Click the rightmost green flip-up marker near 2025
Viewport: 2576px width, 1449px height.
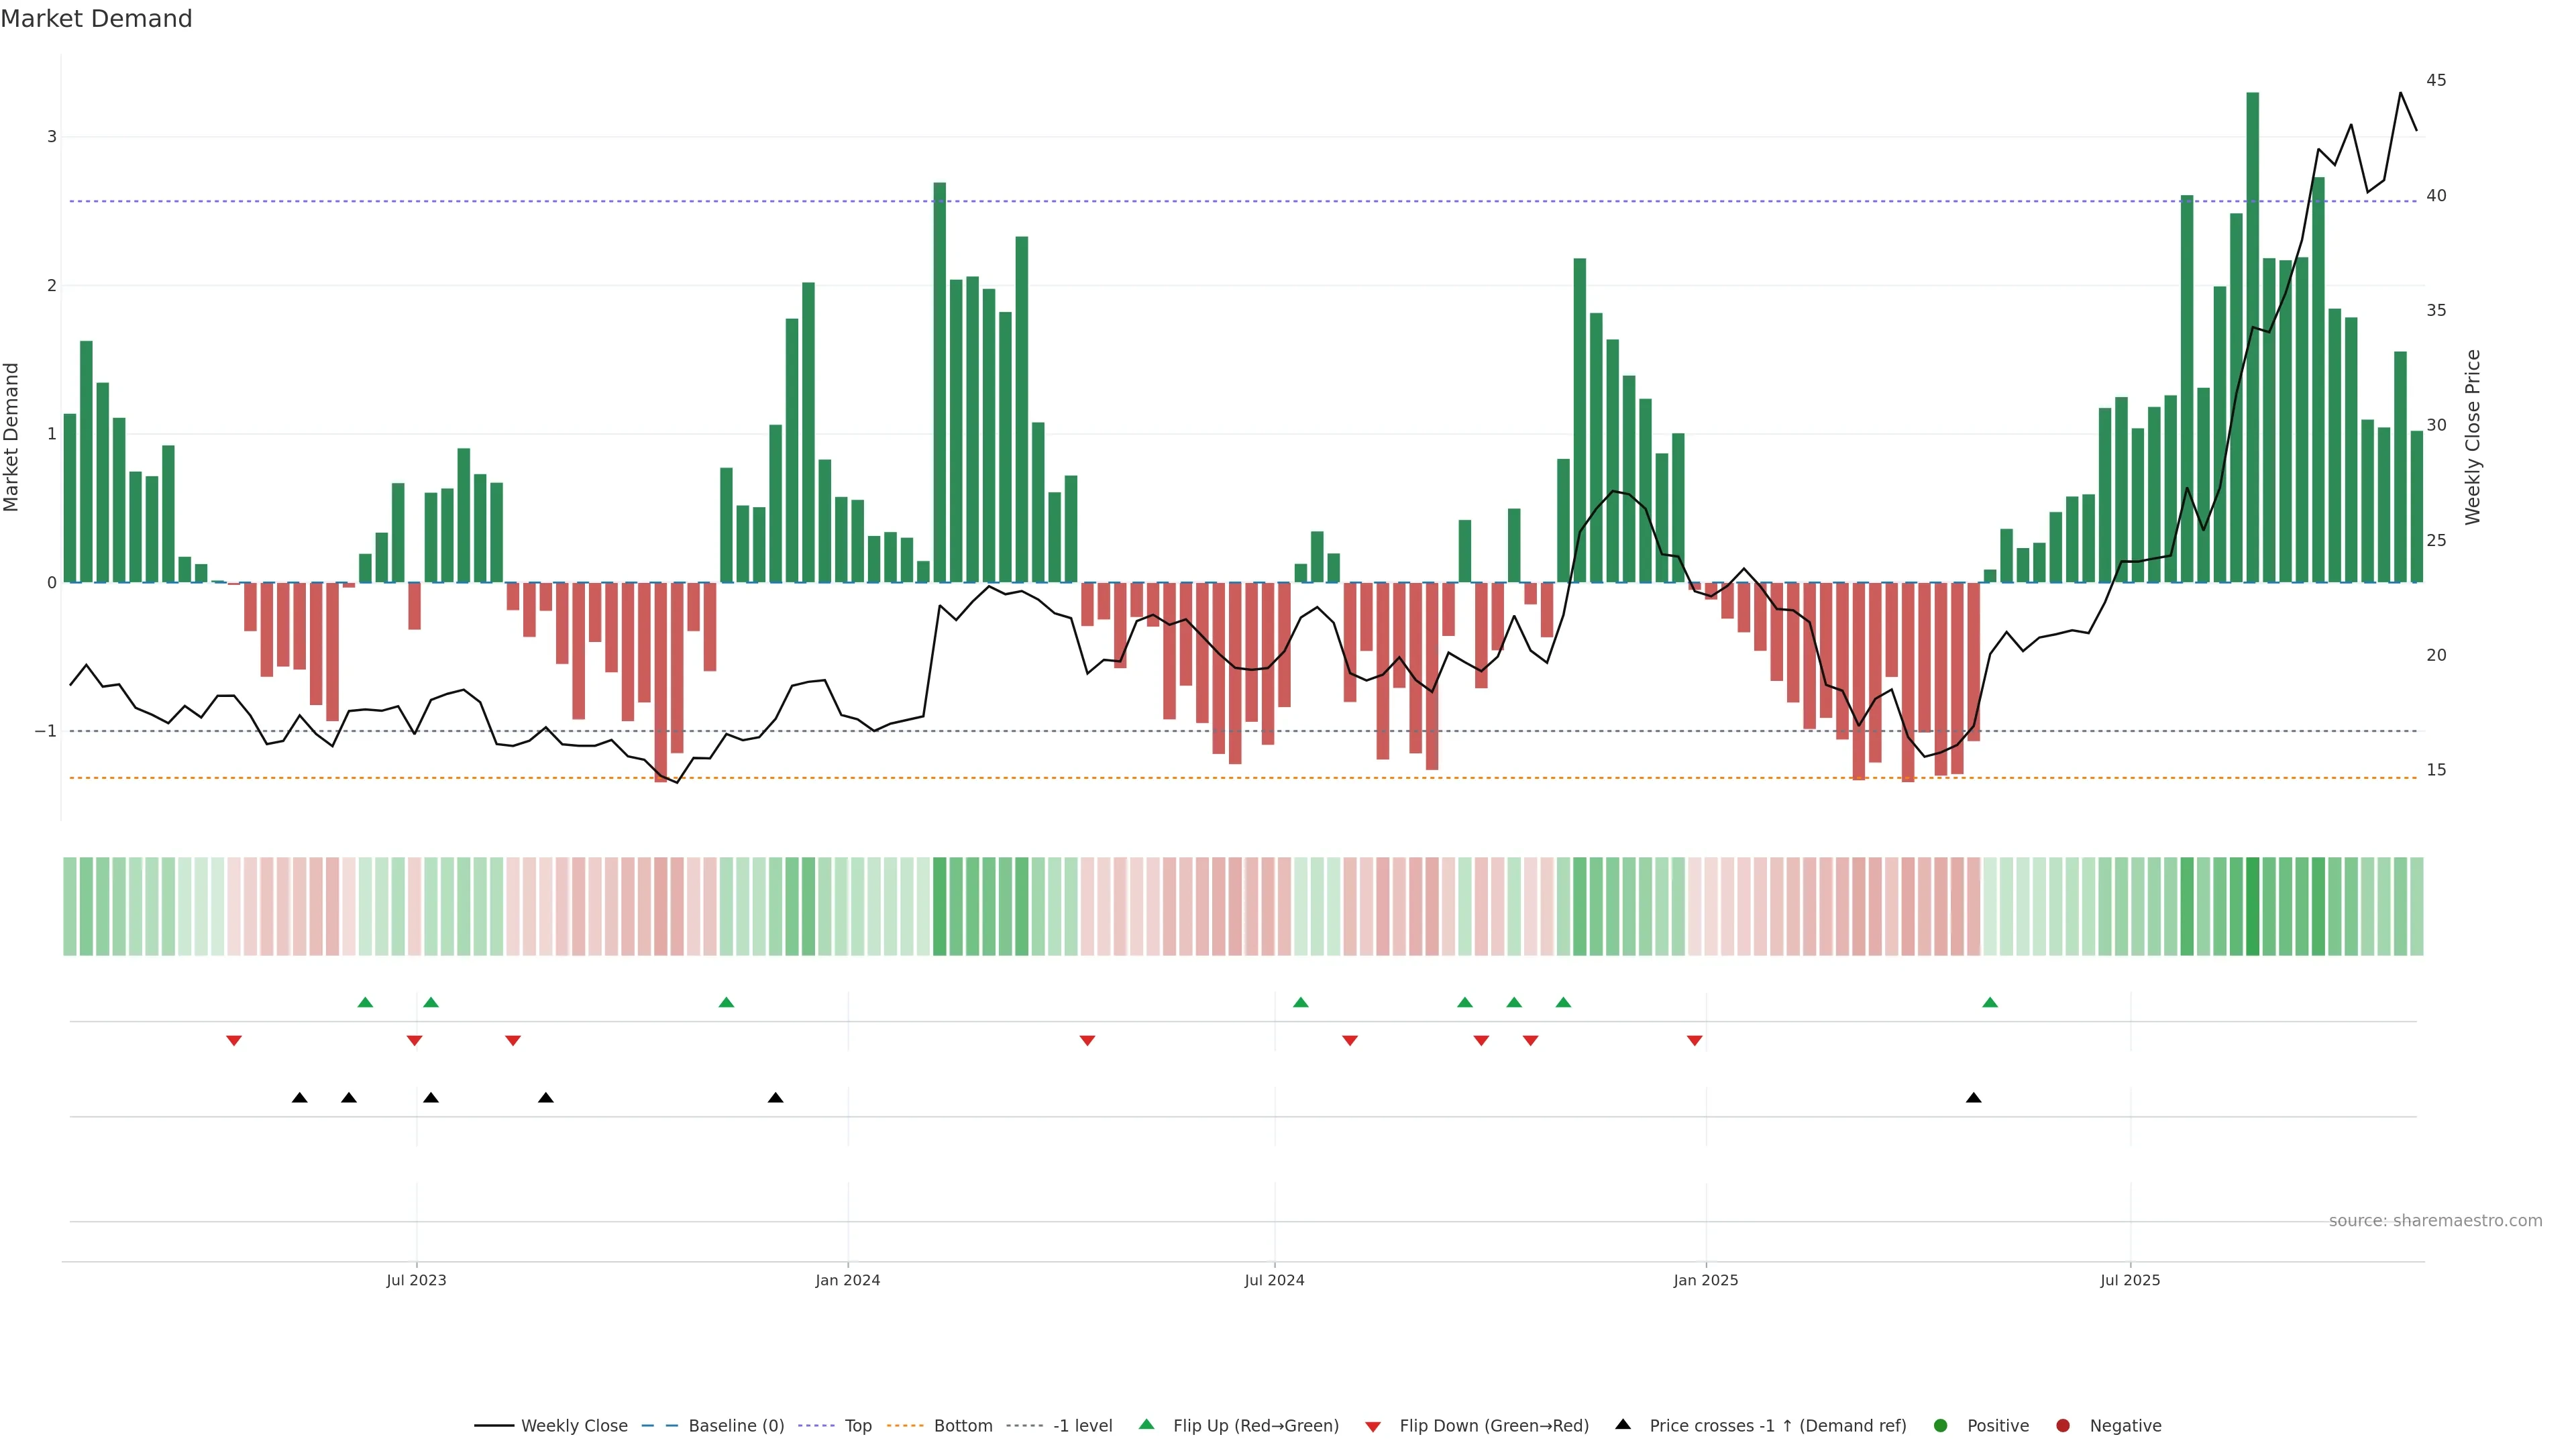click(1989, 1002)
